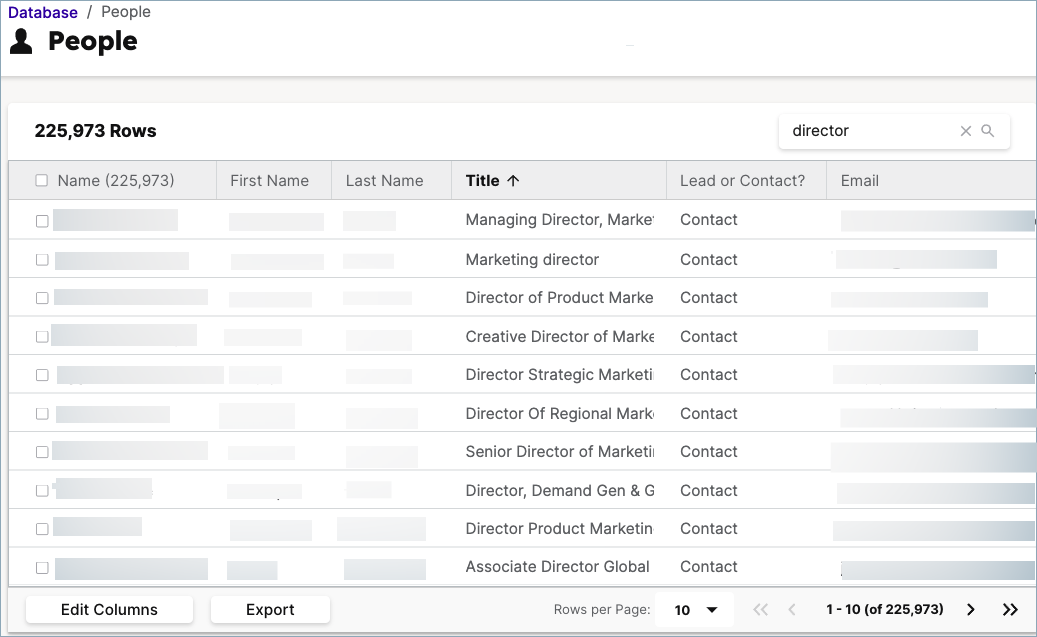
Task: Click the Associate Director Global title cell
Action: [558, 566]
